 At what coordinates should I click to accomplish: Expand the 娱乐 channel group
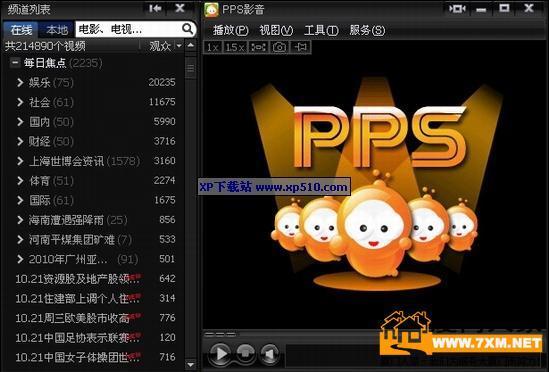[20, 83]
